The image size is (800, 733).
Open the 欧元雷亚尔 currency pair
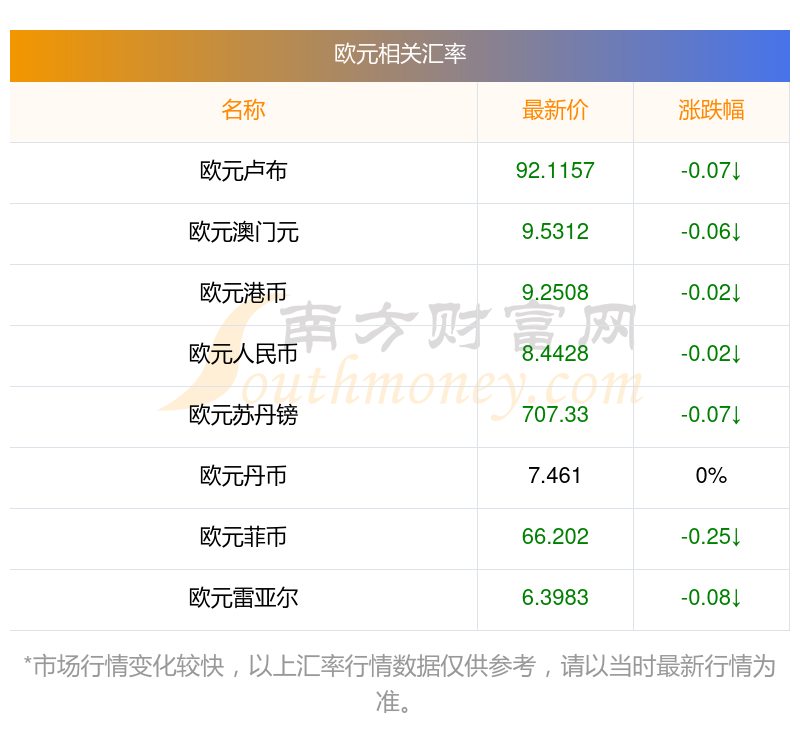[x=243, y=598]
